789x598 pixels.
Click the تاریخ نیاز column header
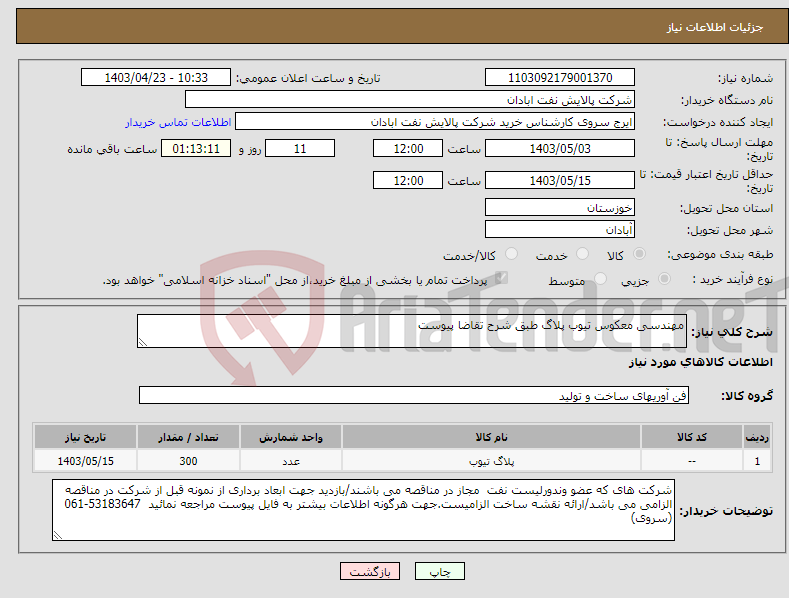click(85, 437)
